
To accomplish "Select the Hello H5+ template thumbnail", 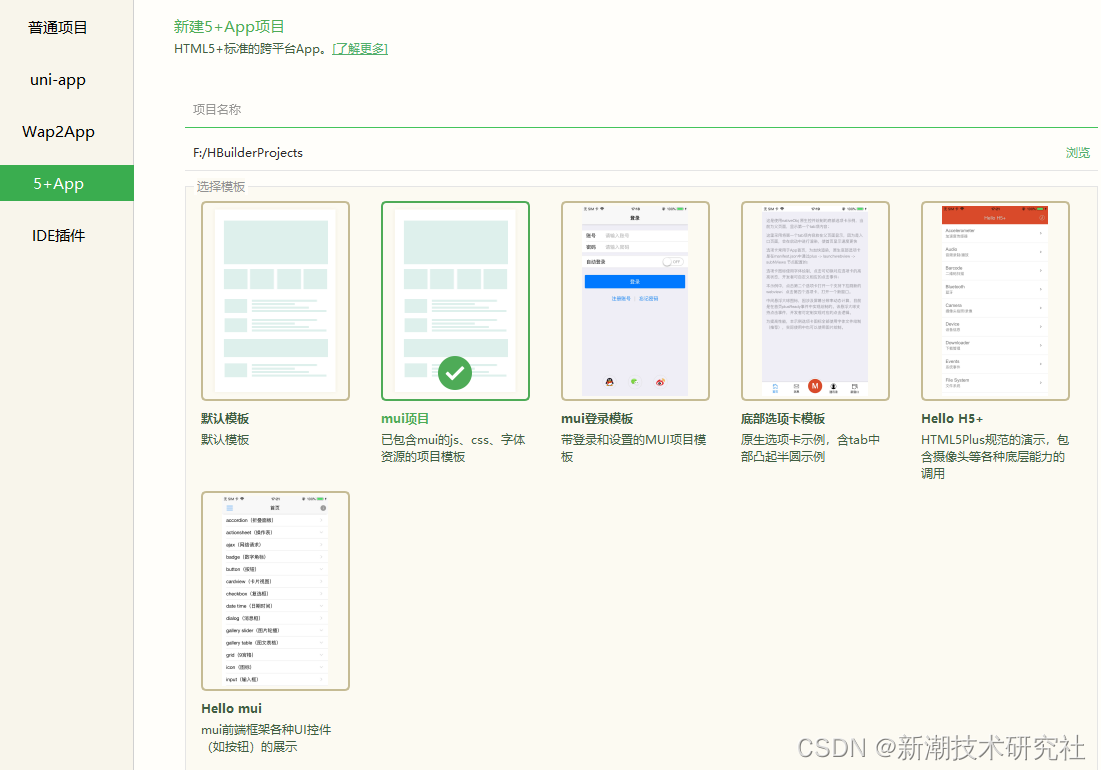I will (995, 301).
